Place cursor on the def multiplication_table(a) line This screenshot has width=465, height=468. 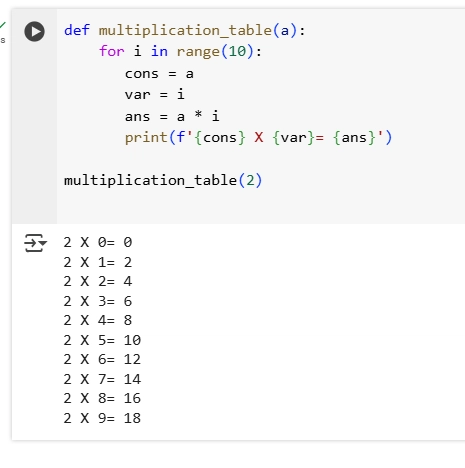[x=184, y=30]
